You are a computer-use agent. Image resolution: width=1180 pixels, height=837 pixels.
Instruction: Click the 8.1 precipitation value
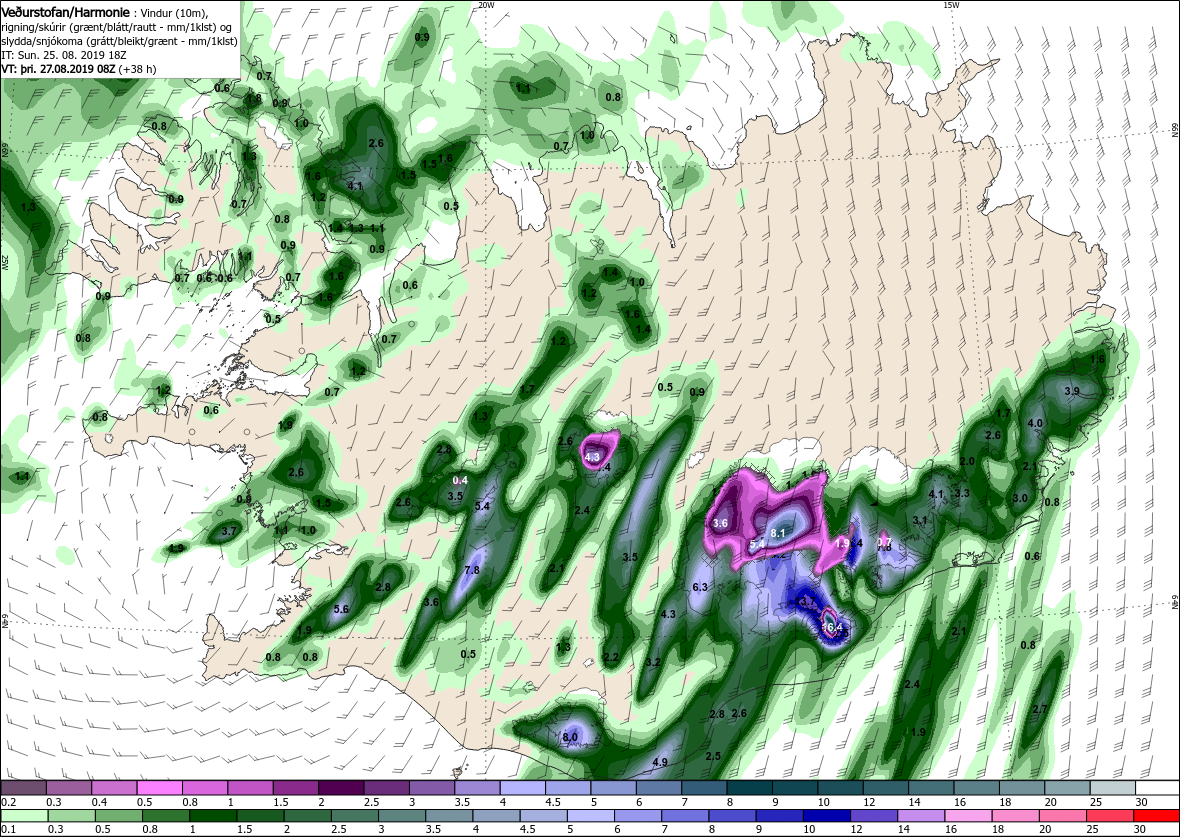778,533
